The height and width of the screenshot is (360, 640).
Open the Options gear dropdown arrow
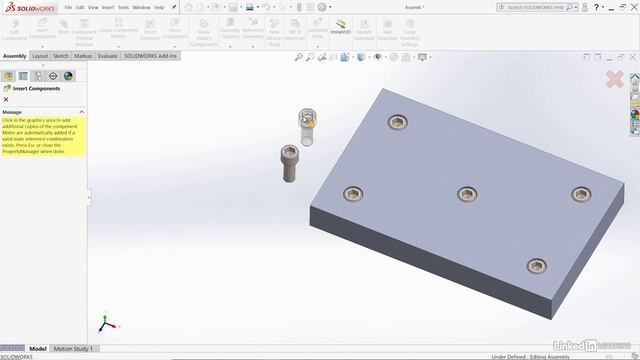point(330,7)
